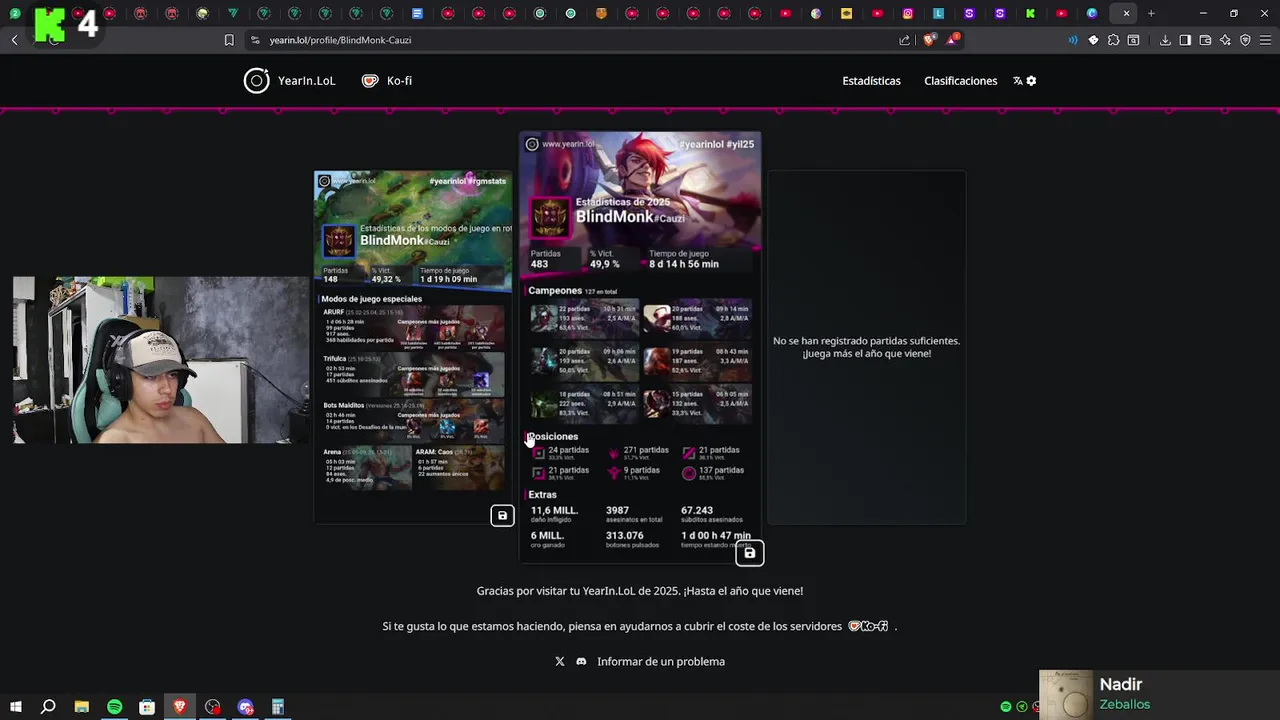
Task: Click the yearin.lol address bar URL
Action: tap(340, 40)
